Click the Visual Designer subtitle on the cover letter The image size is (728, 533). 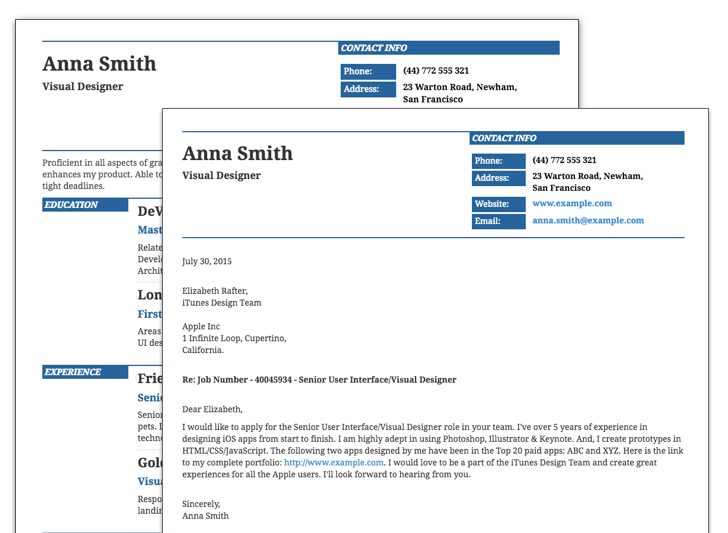point(221,176)
